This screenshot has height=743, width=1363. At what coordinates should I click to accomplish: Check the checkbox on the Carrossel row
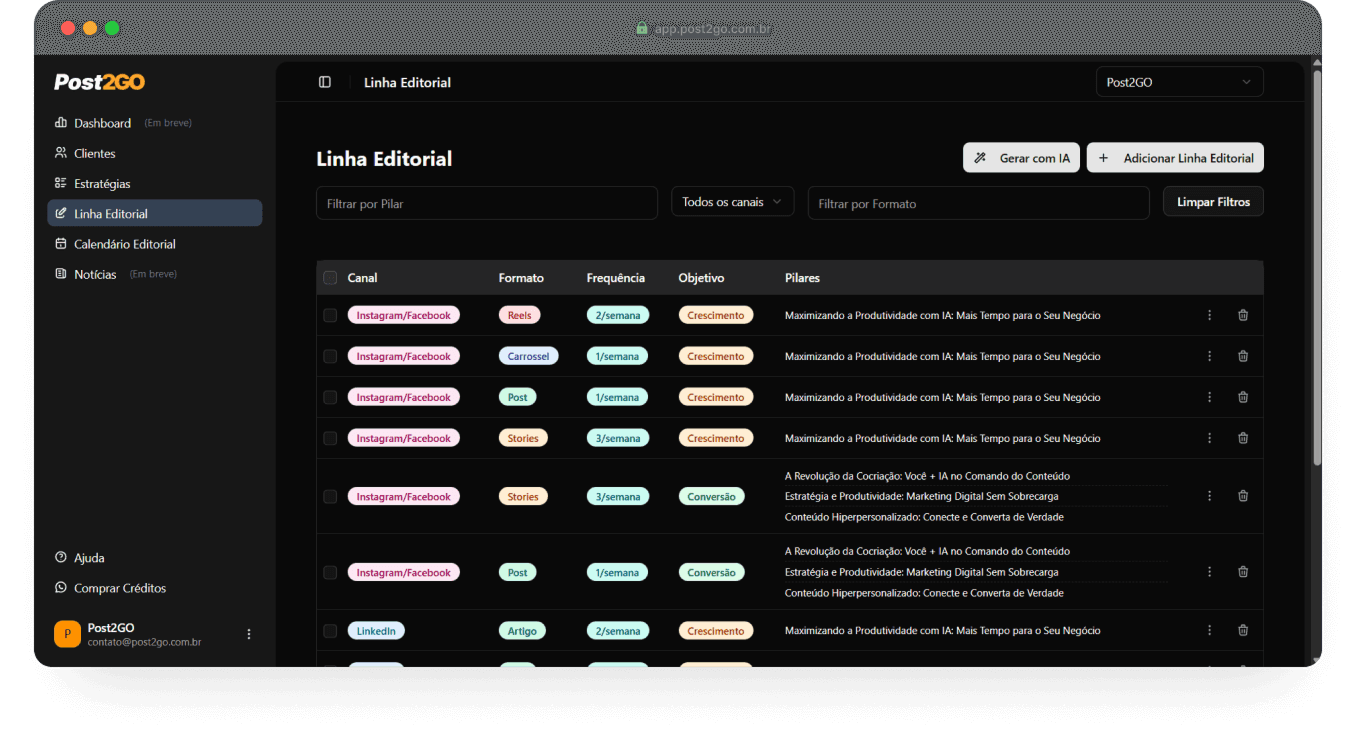(x=330, y=355)
